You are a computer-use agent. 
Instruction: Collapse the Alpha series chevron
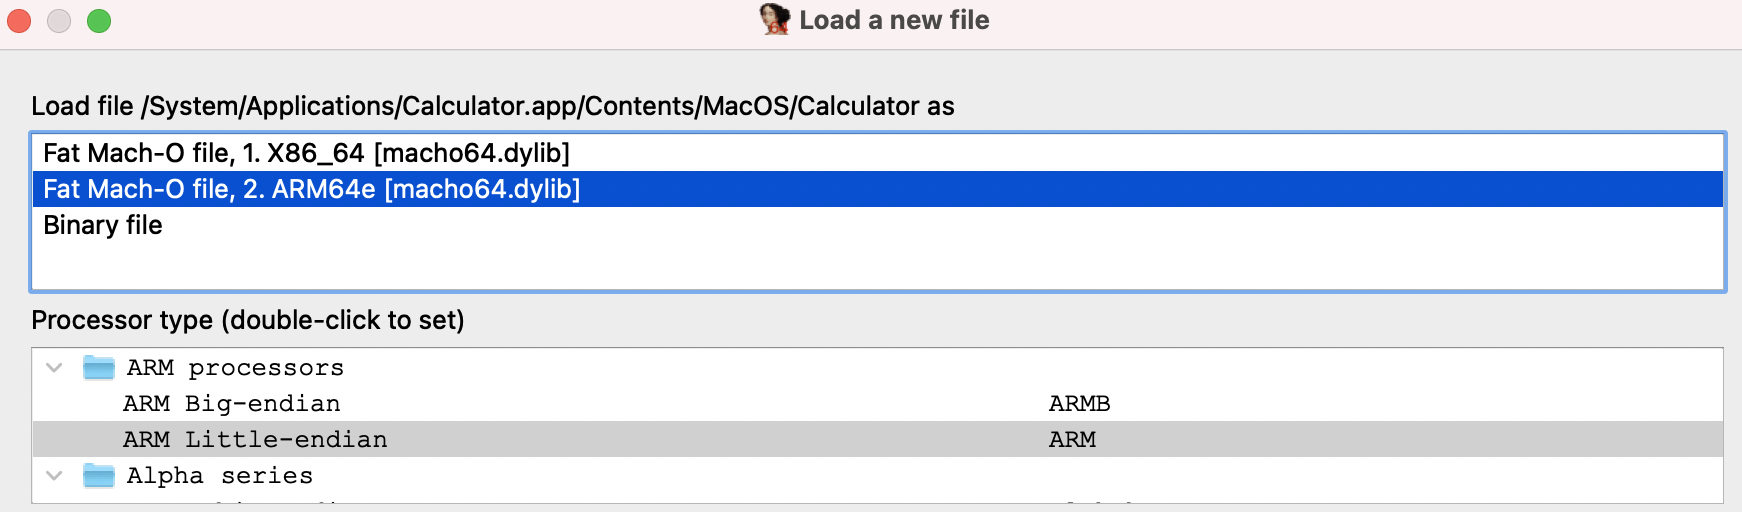point(55,476)
